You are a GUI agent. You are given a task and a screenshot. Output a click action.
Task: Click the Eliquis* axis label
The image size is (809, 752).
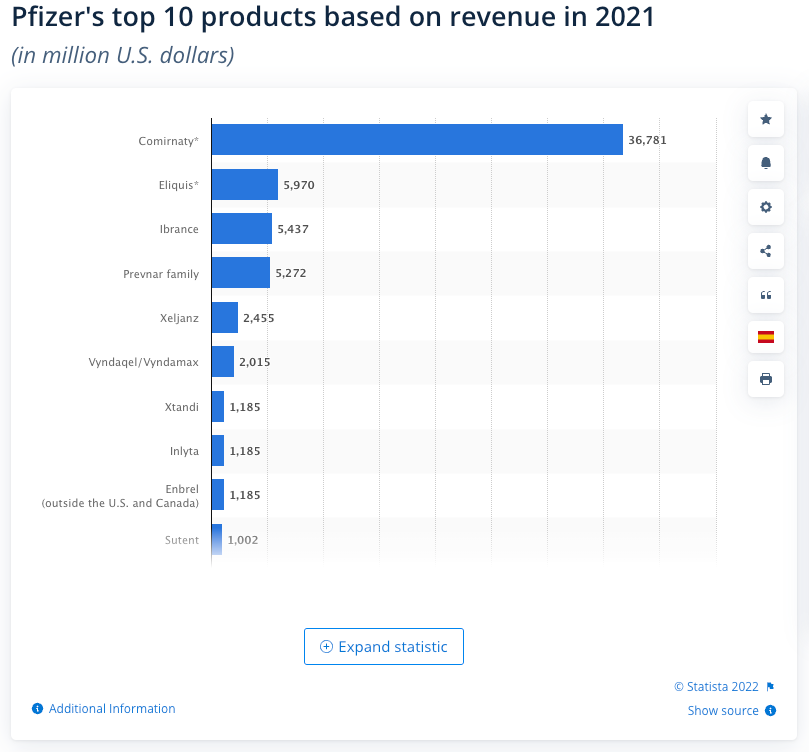pyautogui.click(x=179, y=185)
